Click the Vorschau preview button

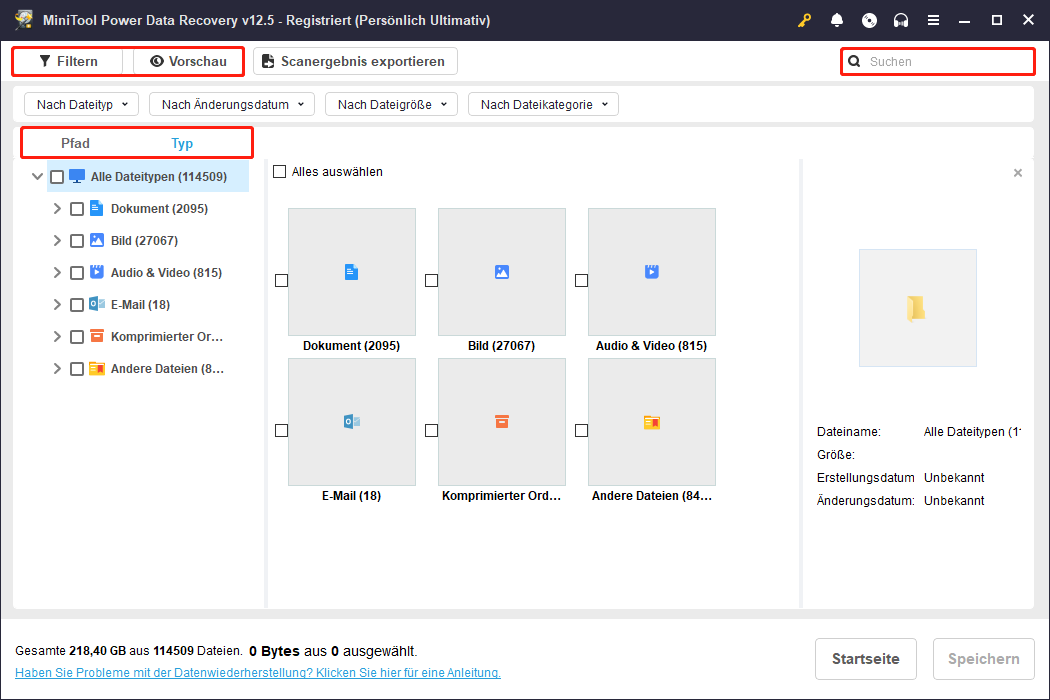click(x=188, y=61)
